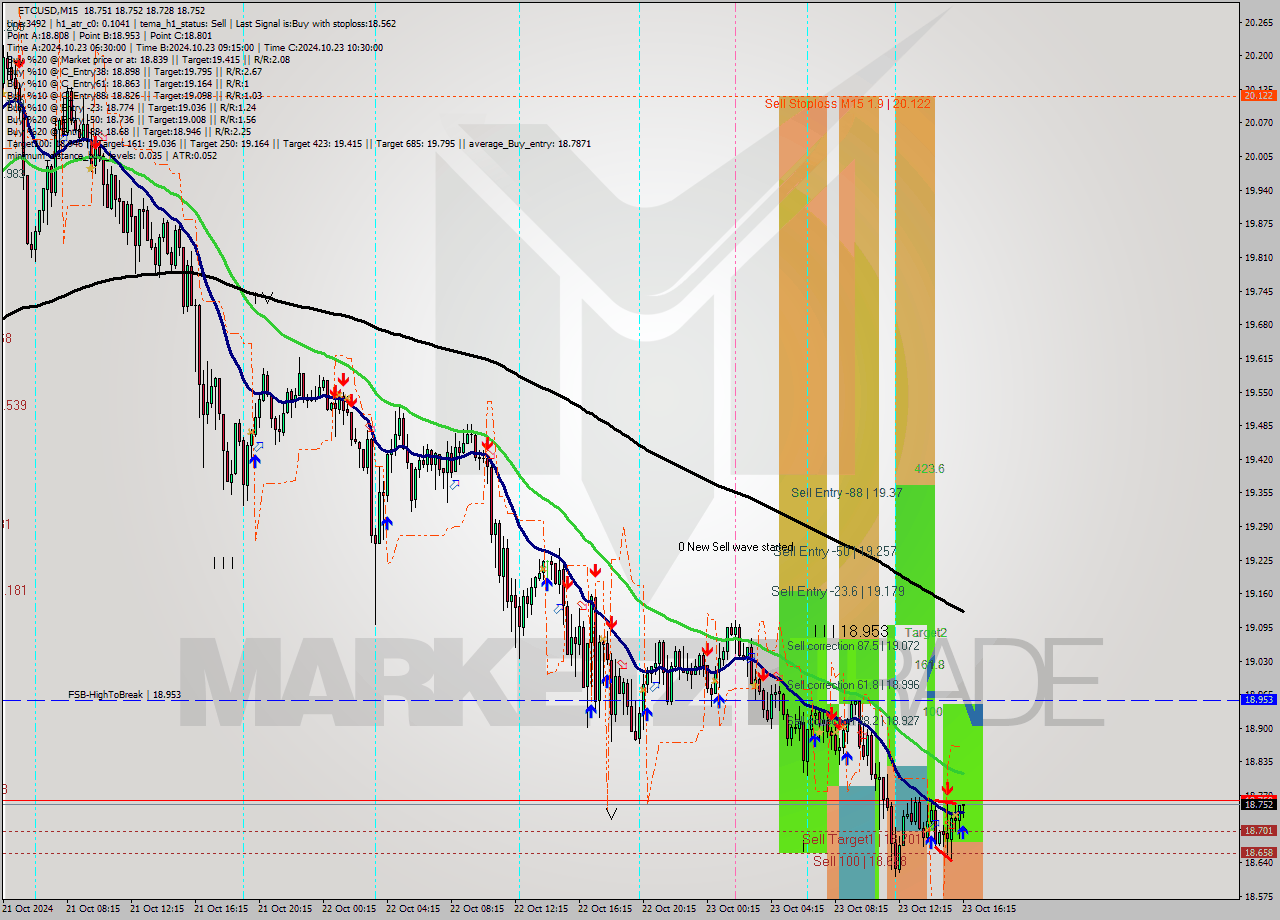Viewport: 1280px width, 920px height.
Task: Click the line showing R/R:2.67
Action: 134,71
